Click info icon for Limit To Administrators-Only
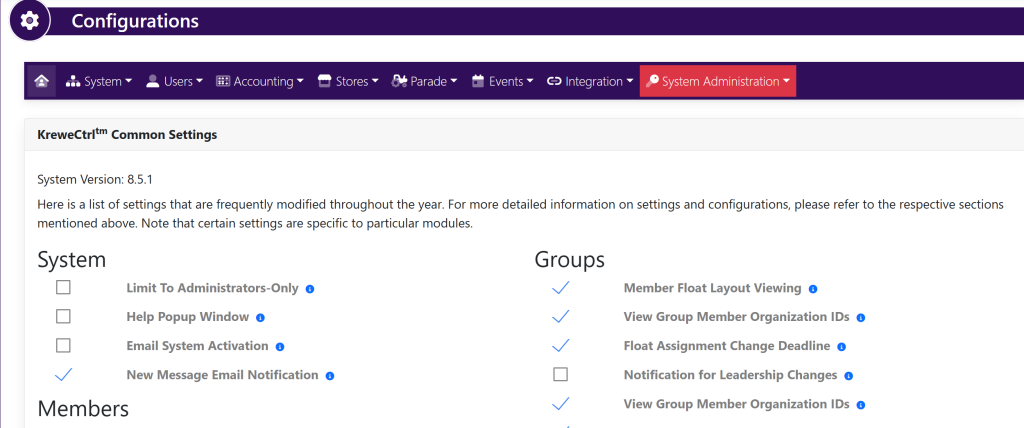Image resolution: width=1024 pixels, height=428 pixels. tap(310, 289)
